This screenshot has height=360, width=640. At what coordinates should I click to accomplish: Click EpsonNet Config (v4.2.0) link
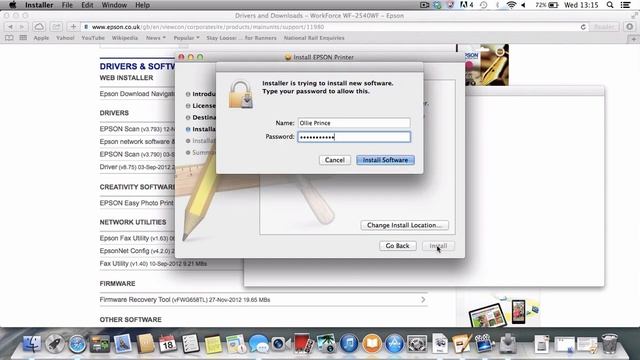pos(137,251)
